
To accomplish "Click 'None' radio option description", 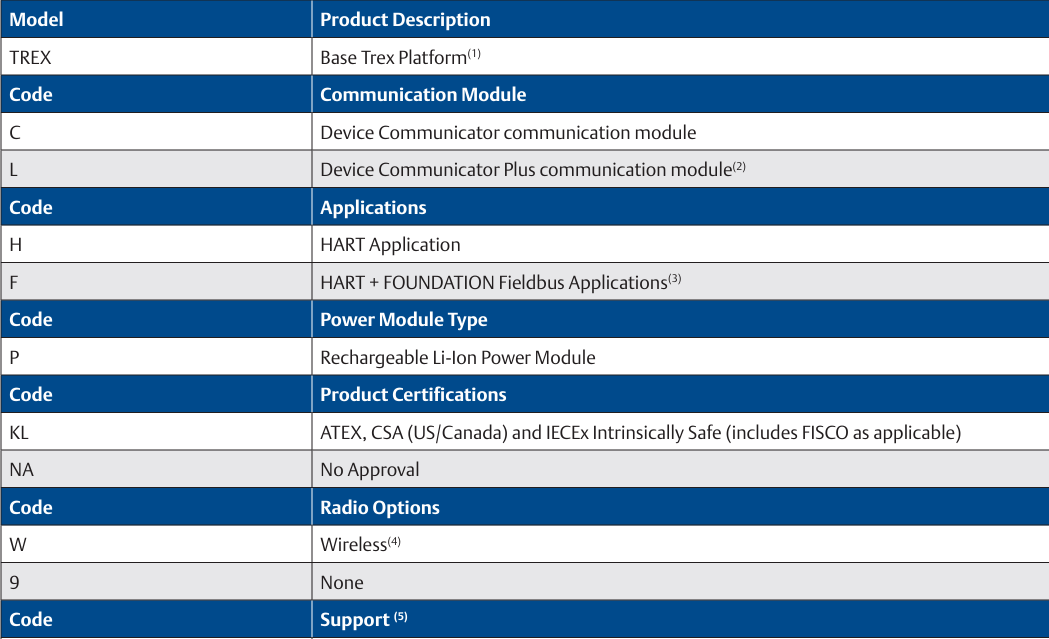I will (341, 582).
